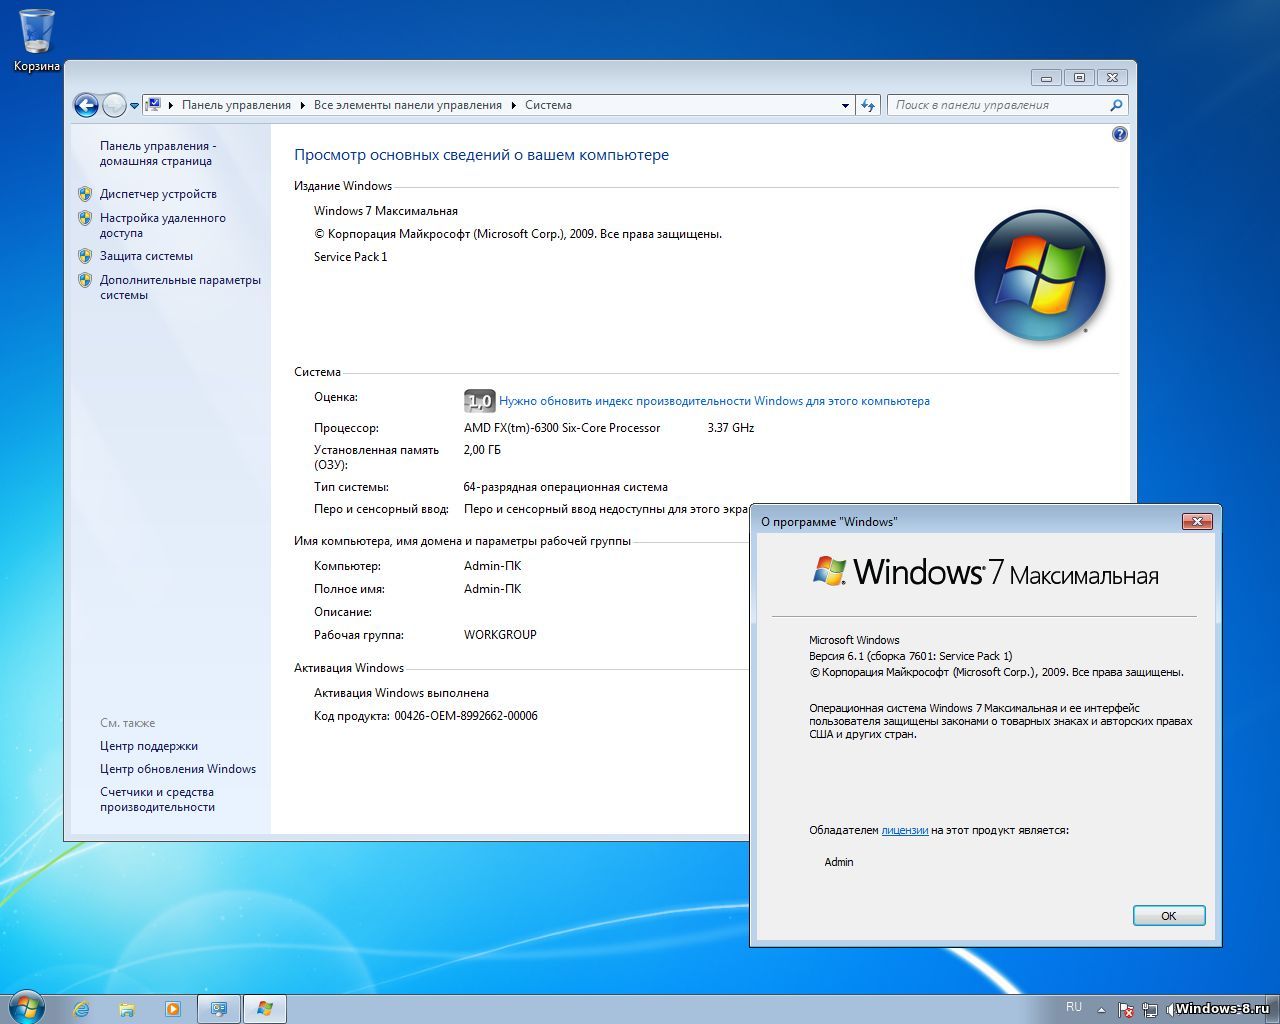The height and width of the screenshot is (1024, 1280).
Task: Open recent pages dropdown next to navigation arrows
Action: (134, 105)
